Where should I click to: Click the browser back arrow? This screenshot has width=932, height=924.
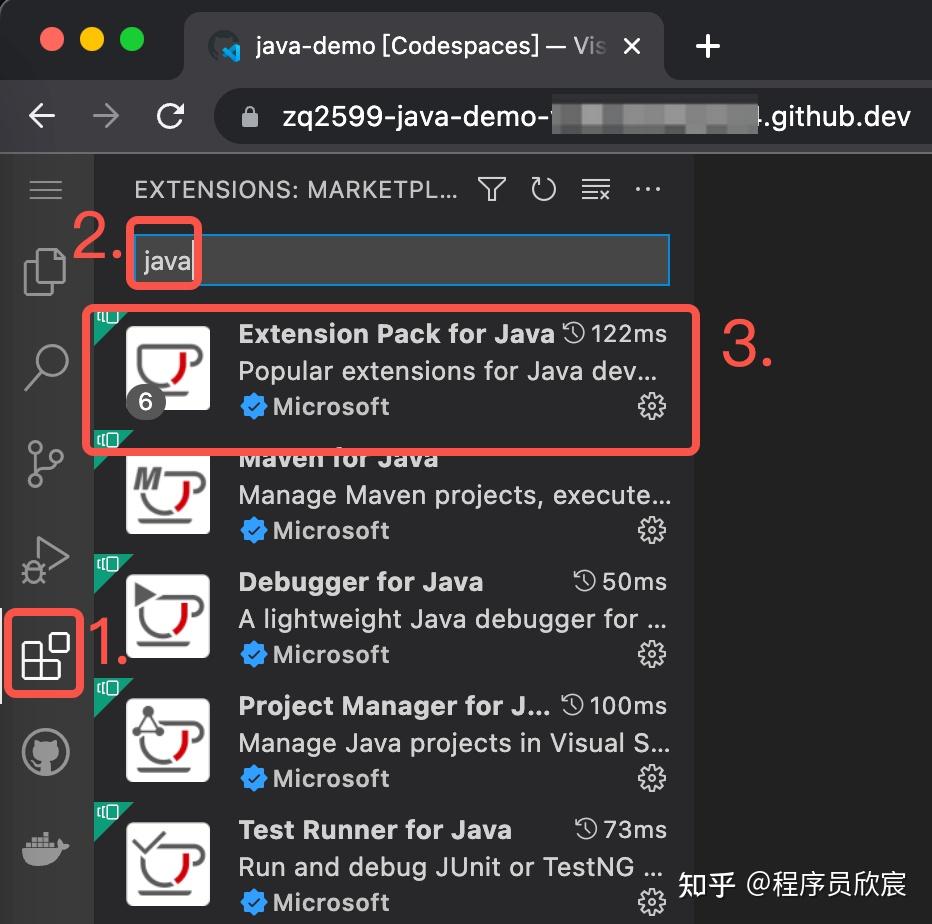point(42,116)
